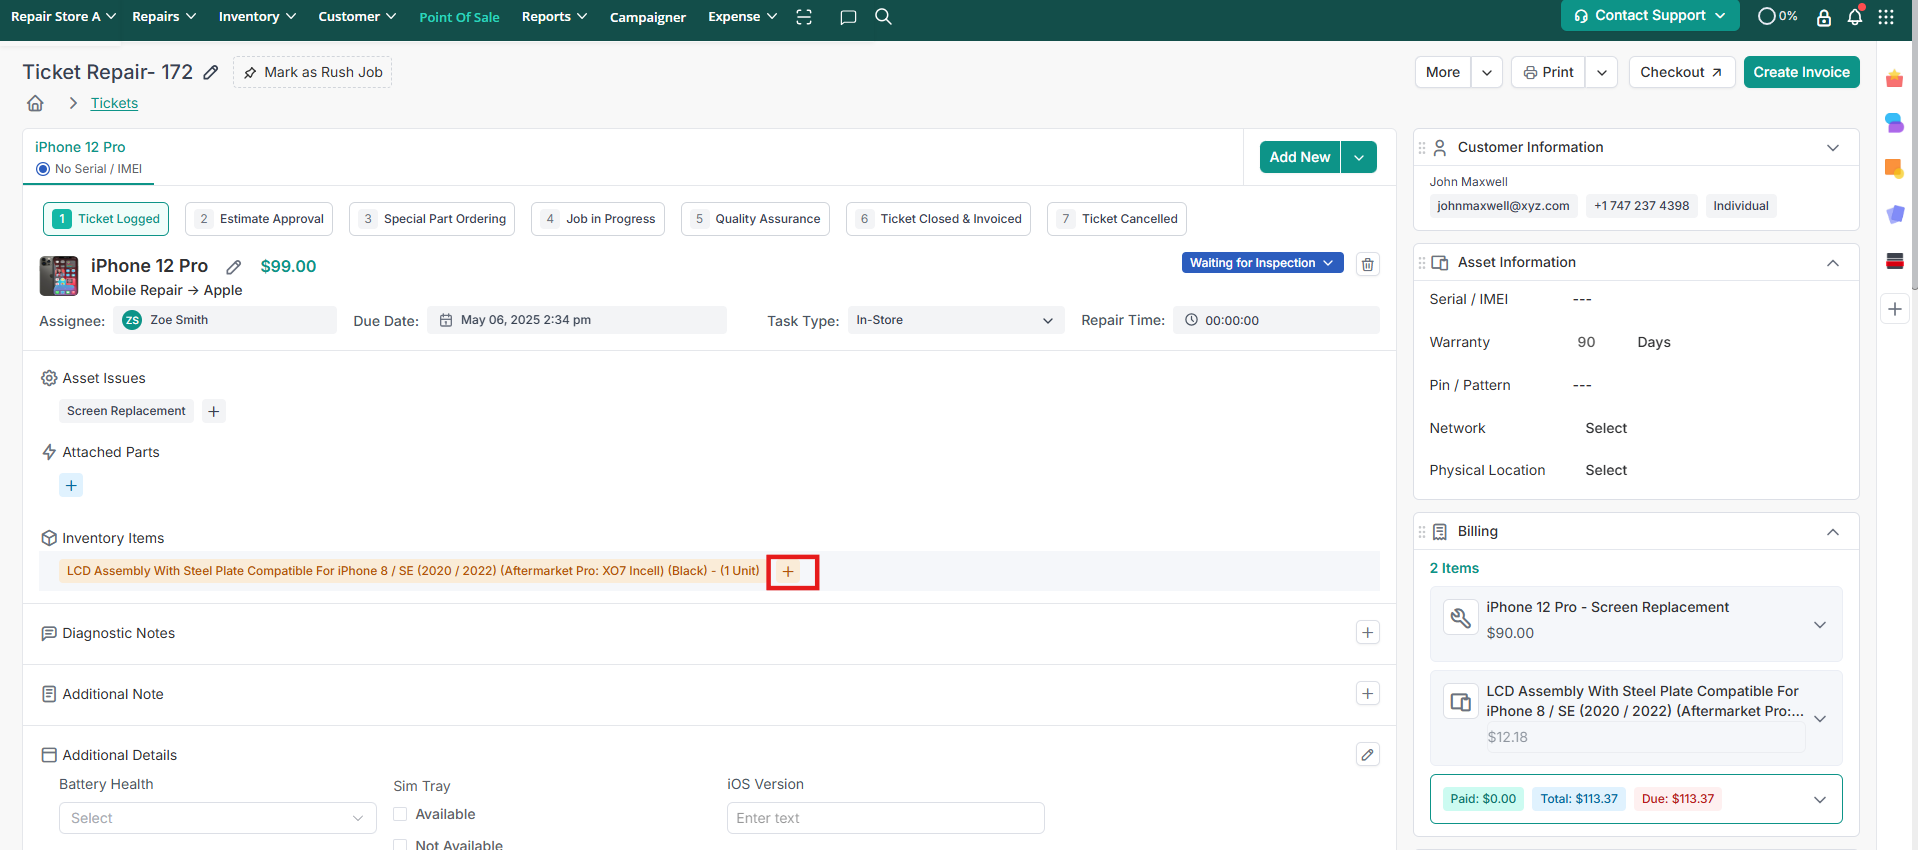The height and width of the screenshot is (850, 1918).
Task: Edit iPhone 12 Pro device name pencil
Action: (233, 267)
